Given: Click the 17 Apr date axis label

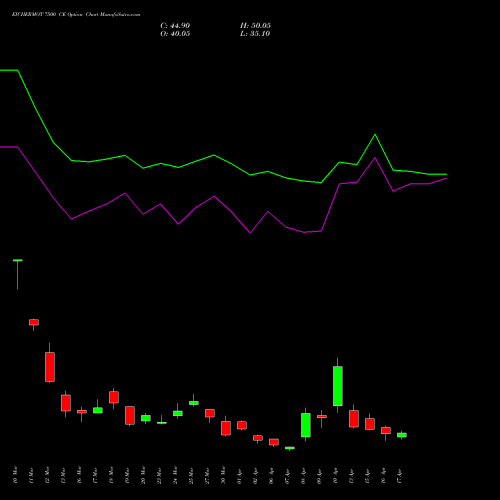Looking at the screenshot, I should pos(399,476).
